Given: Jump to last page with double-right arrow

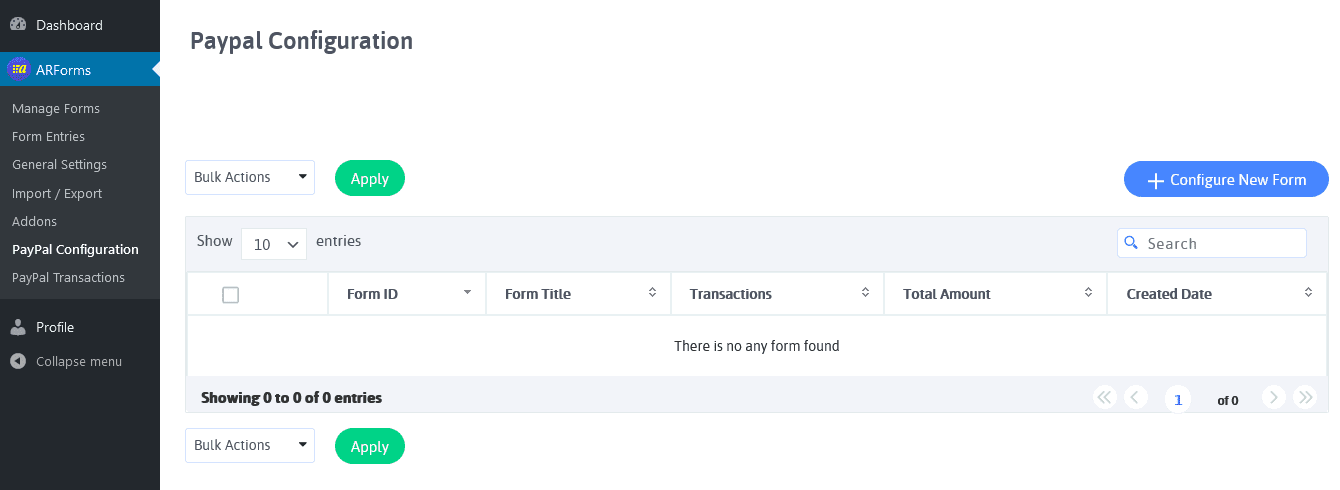Looking at the screenshot, I should 1304,397.
